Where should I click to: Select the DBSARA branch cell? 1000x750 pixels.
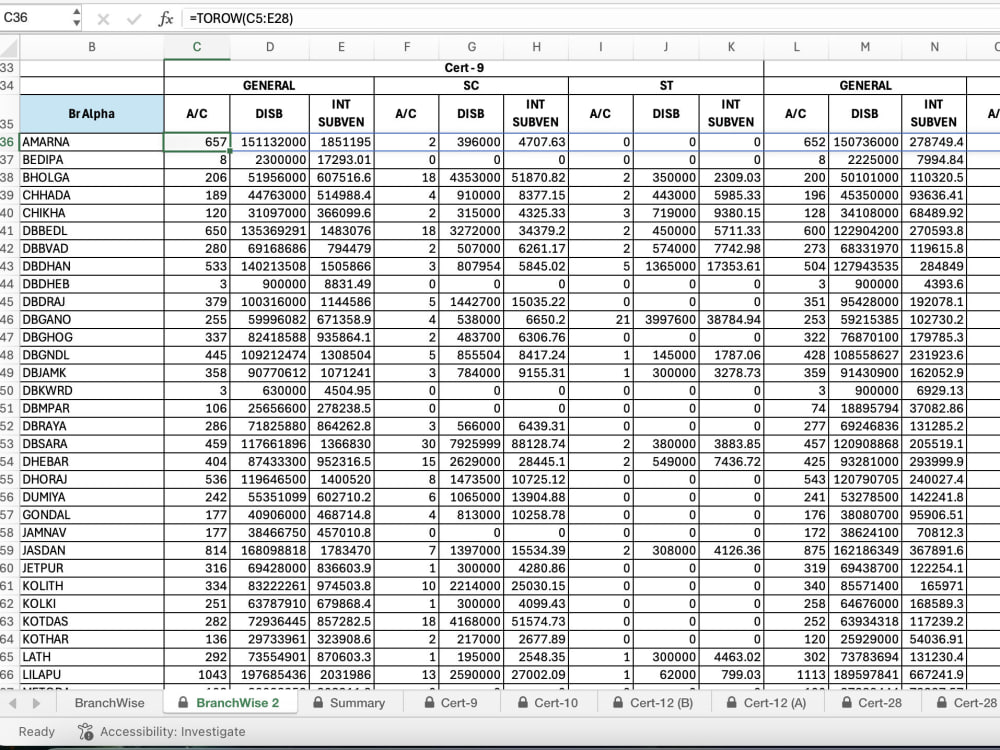point(92,443)
